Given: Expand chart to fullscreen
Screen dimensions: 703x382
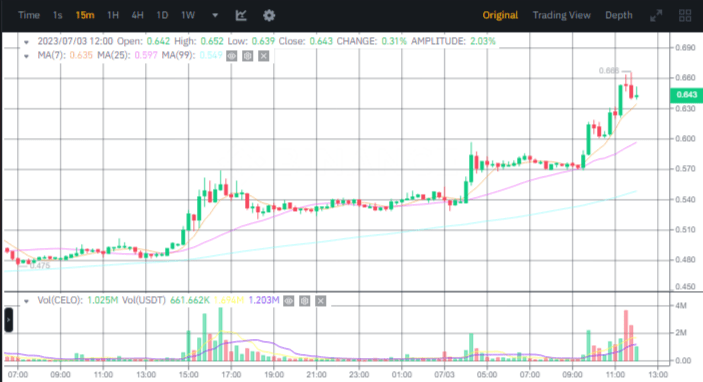Looking at the screenshot, I should [x=656, y=16].
